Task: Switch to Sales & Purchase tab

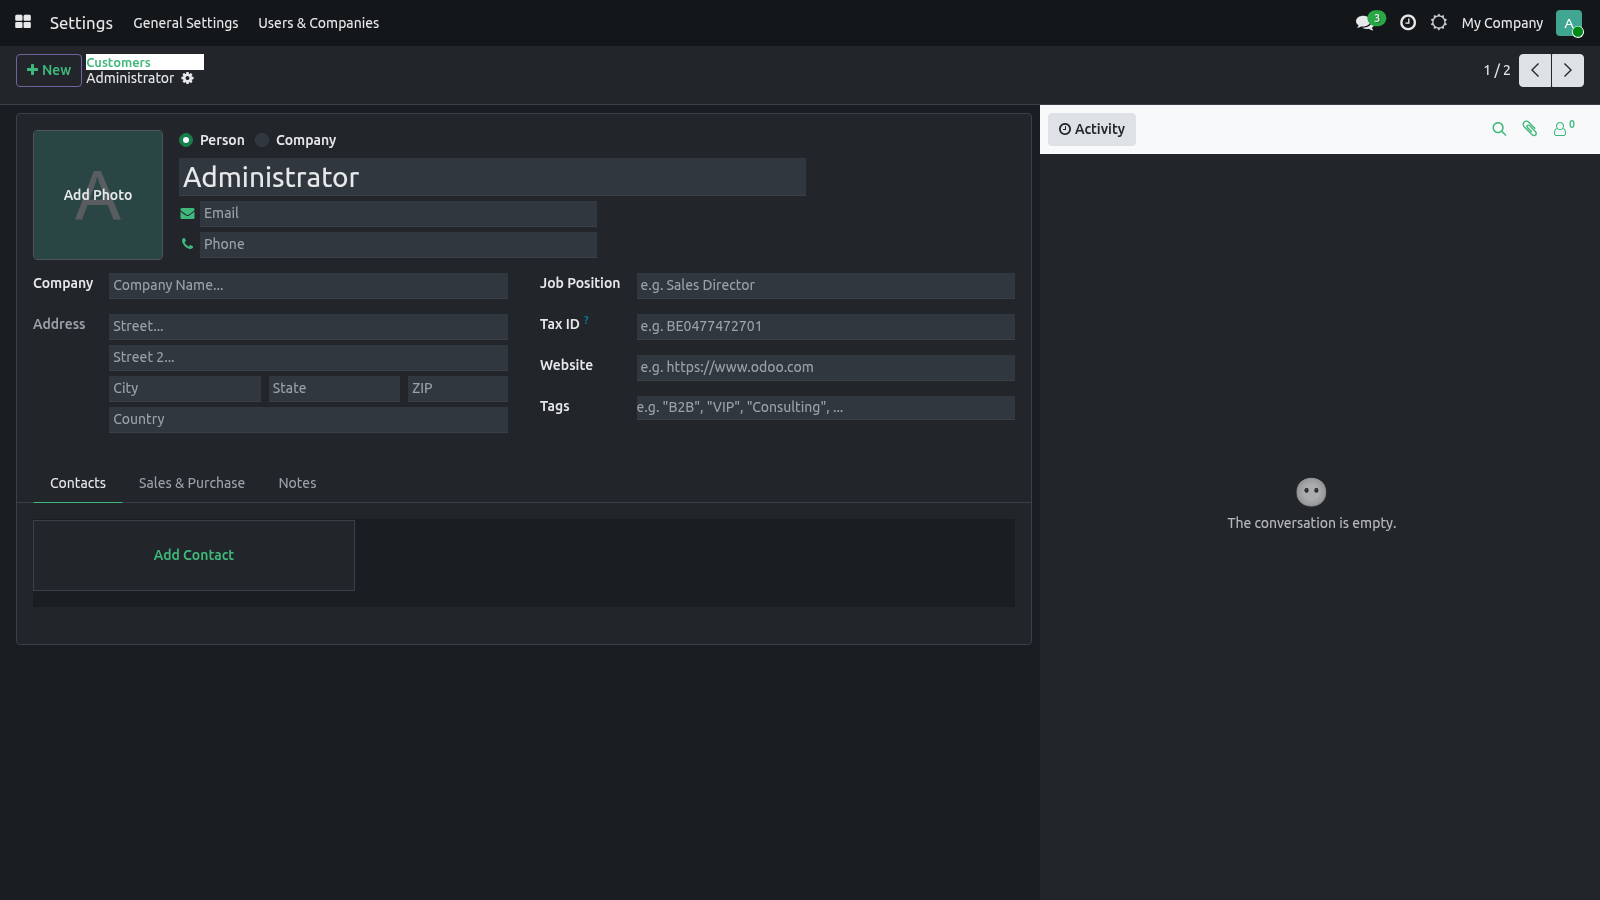Action: [192, 483]
